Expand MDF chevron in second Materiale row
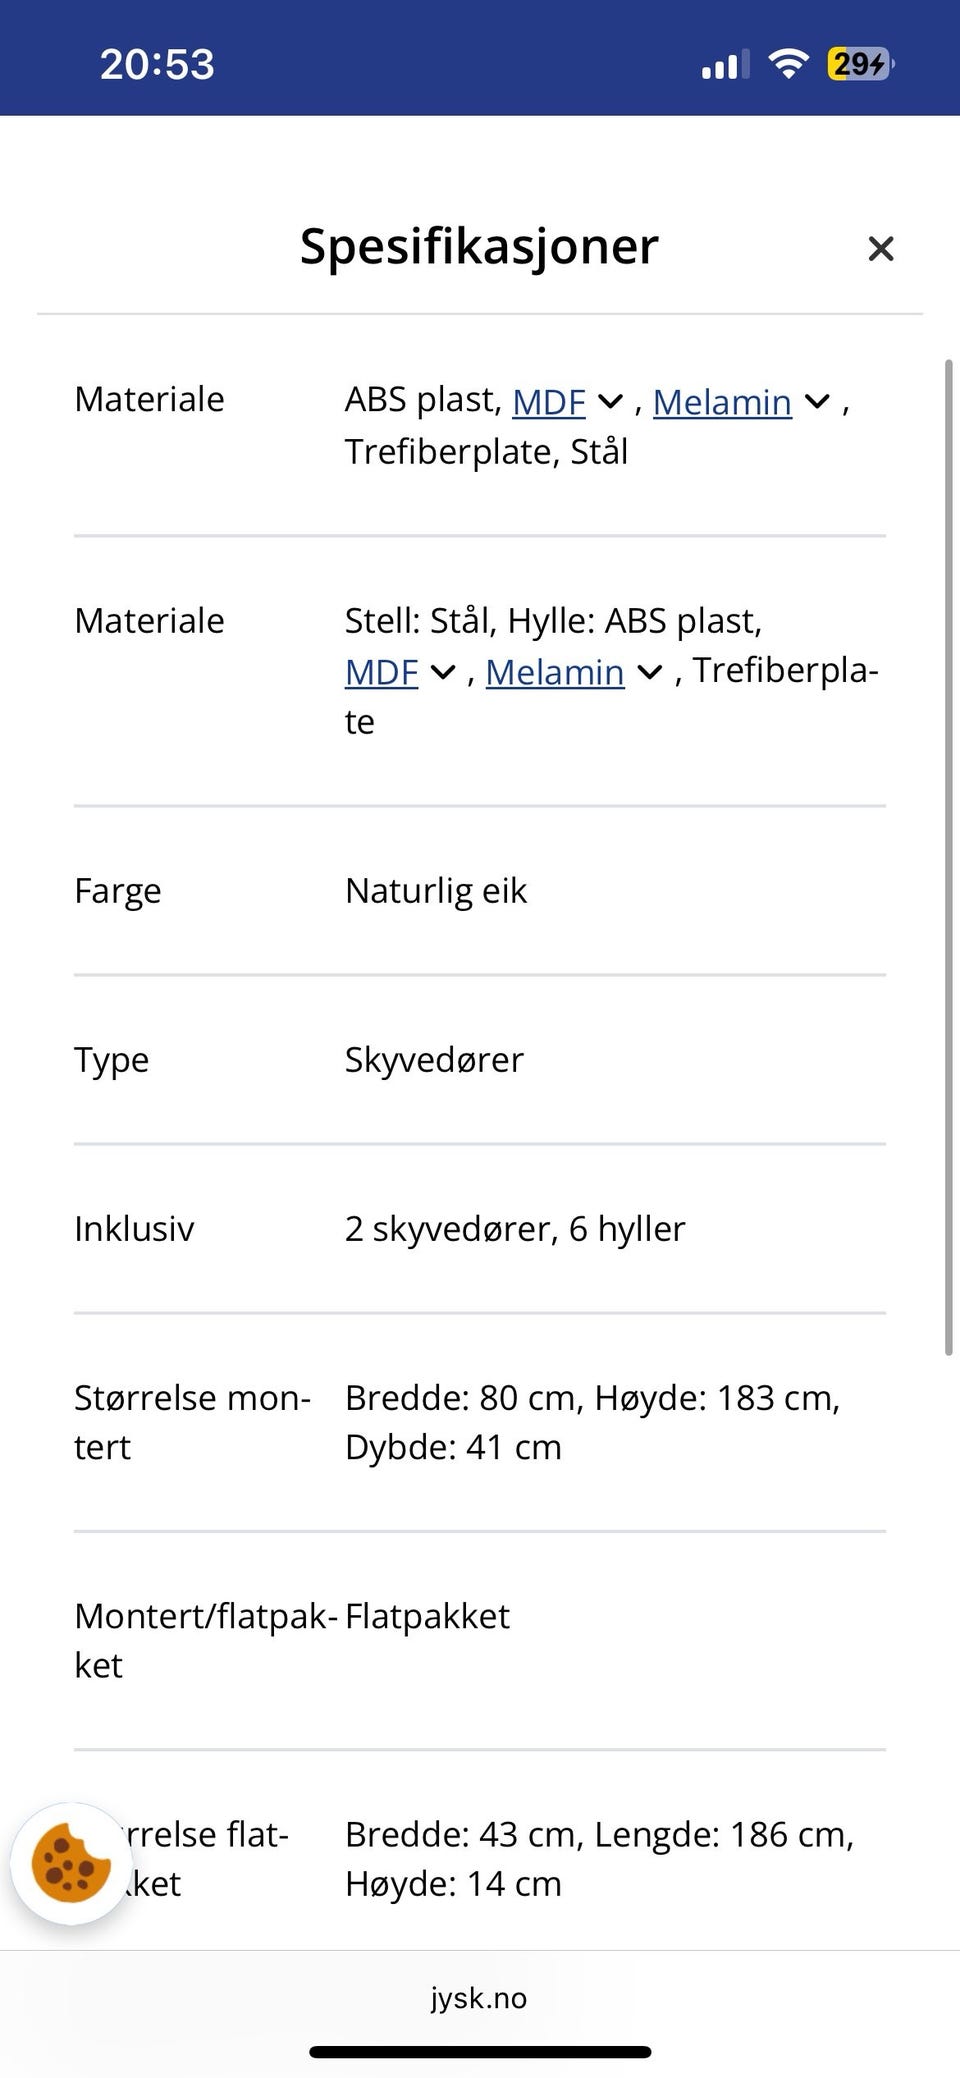 (x=442, y=672)
